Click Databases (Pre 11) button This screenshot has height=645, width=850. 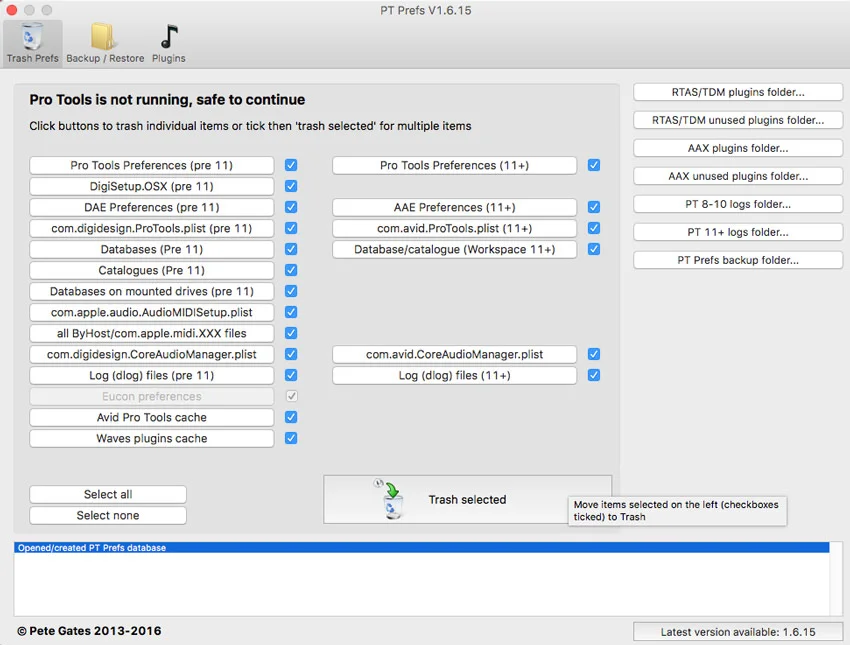tap(152, 249)
